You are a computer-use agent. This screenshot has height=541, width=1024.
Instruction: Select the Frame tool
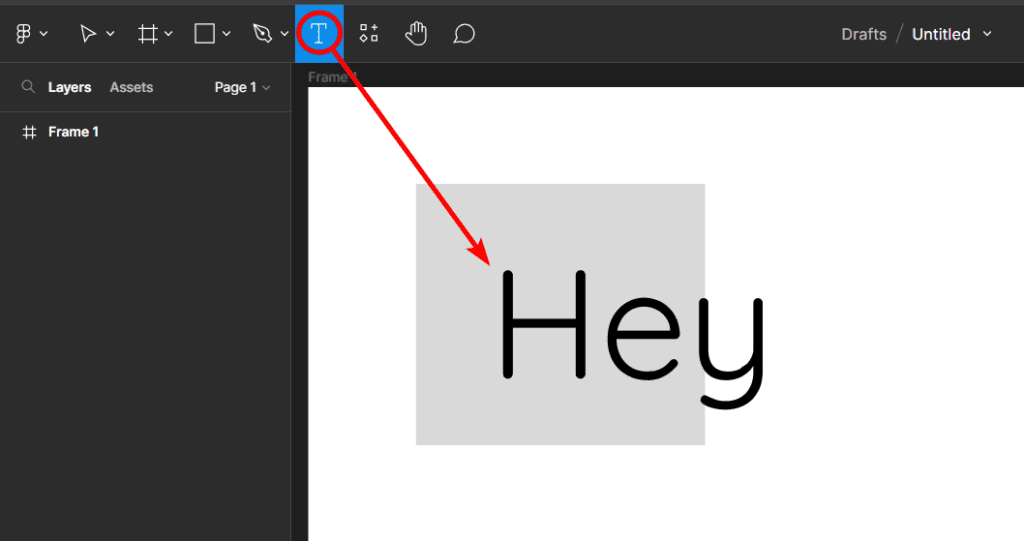click(147, 34)
